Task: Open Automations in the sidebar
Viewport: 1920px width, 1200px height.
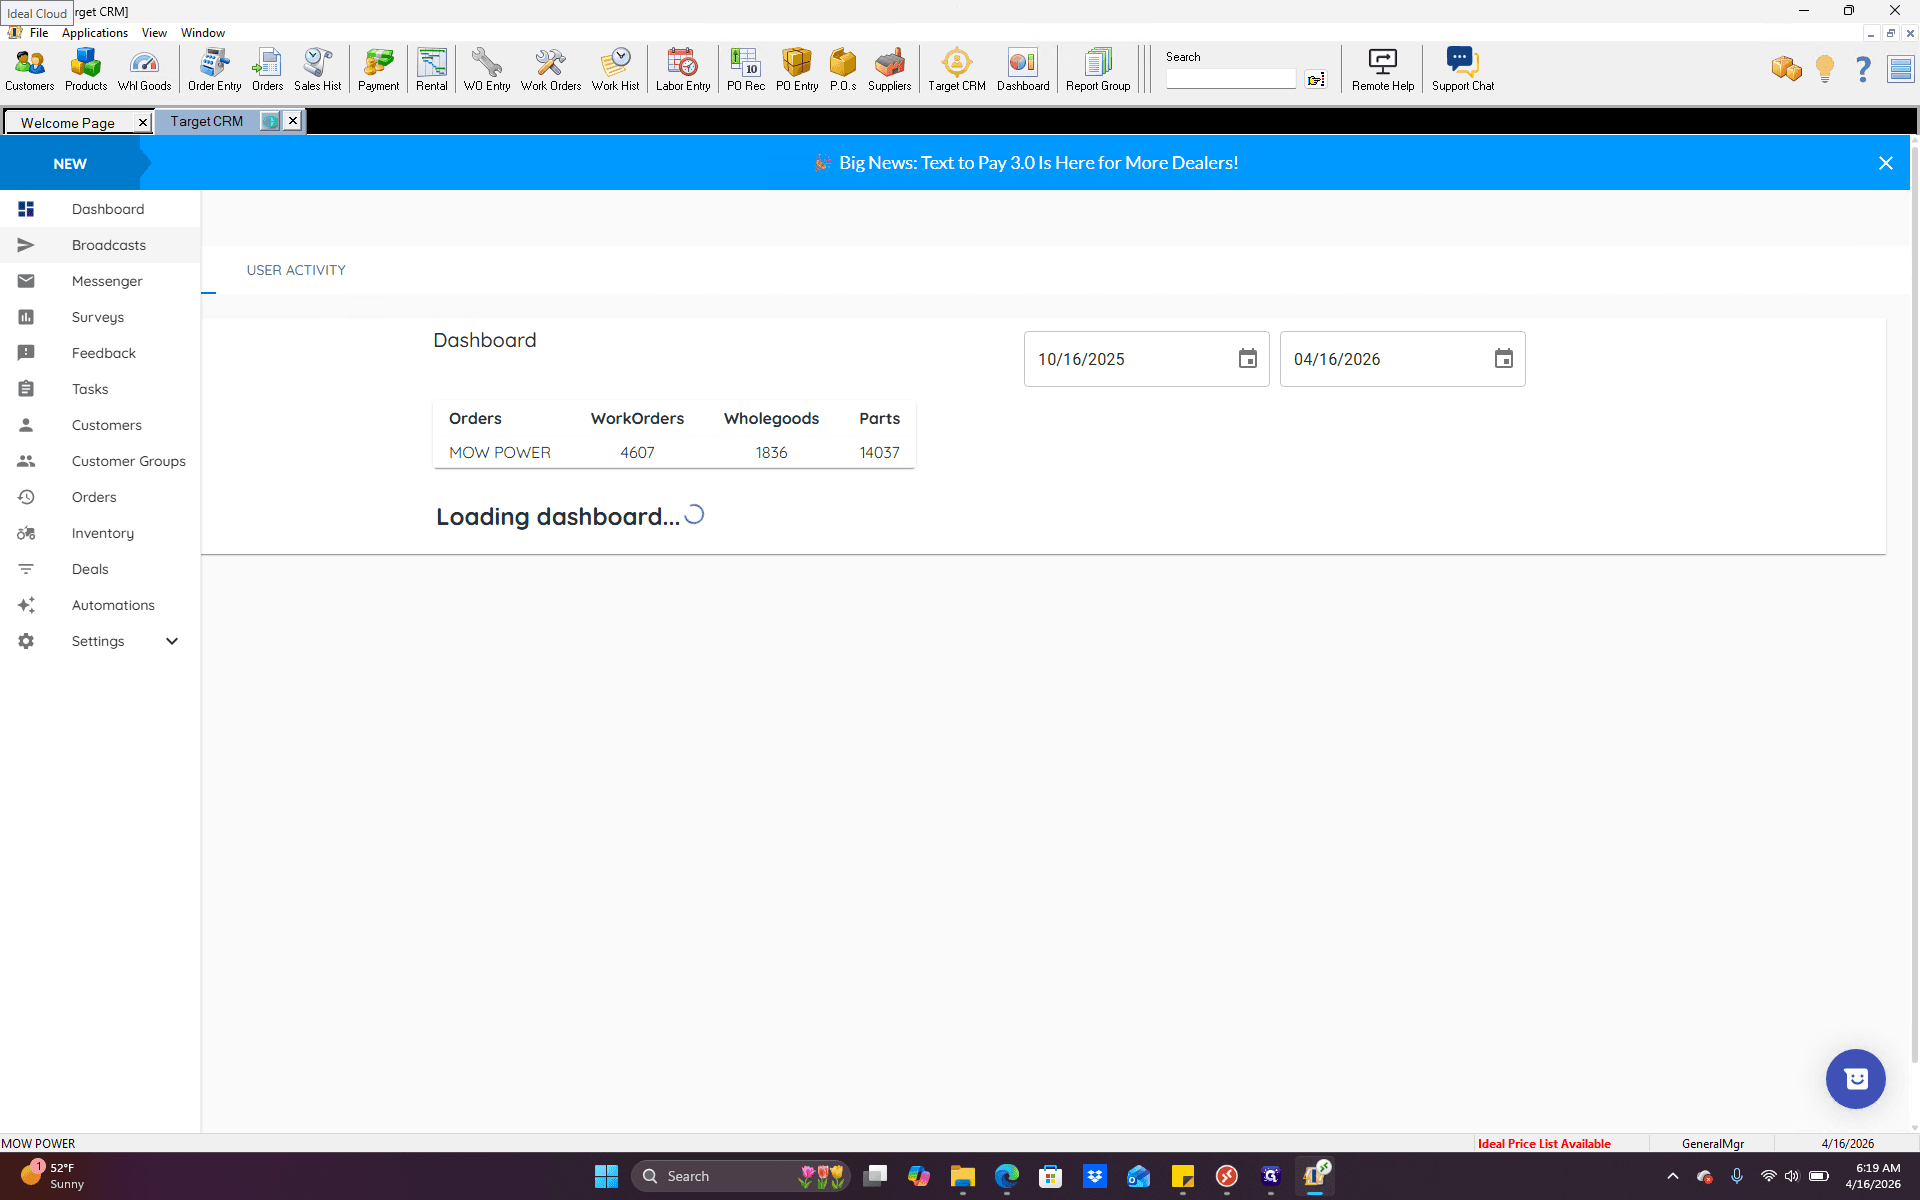Action: 100,605
